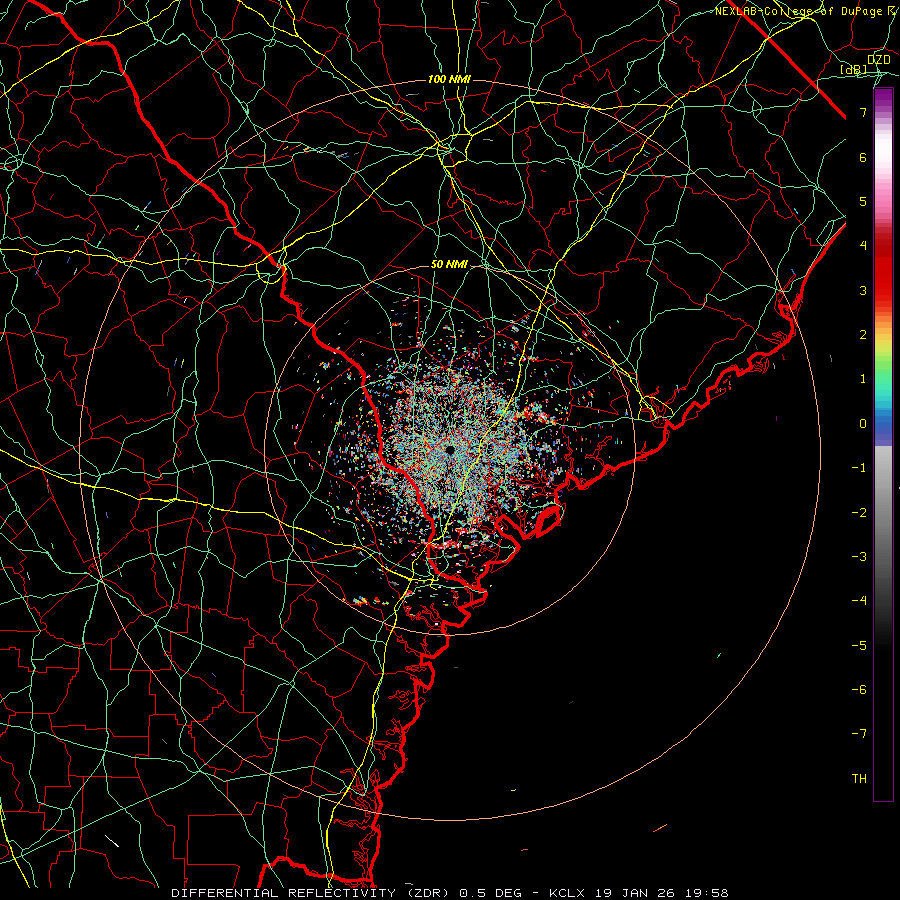This screenshot has height=900, width=900.
Task: Click the 19:58 timestamp in the caption
Action: coord(706,893)
